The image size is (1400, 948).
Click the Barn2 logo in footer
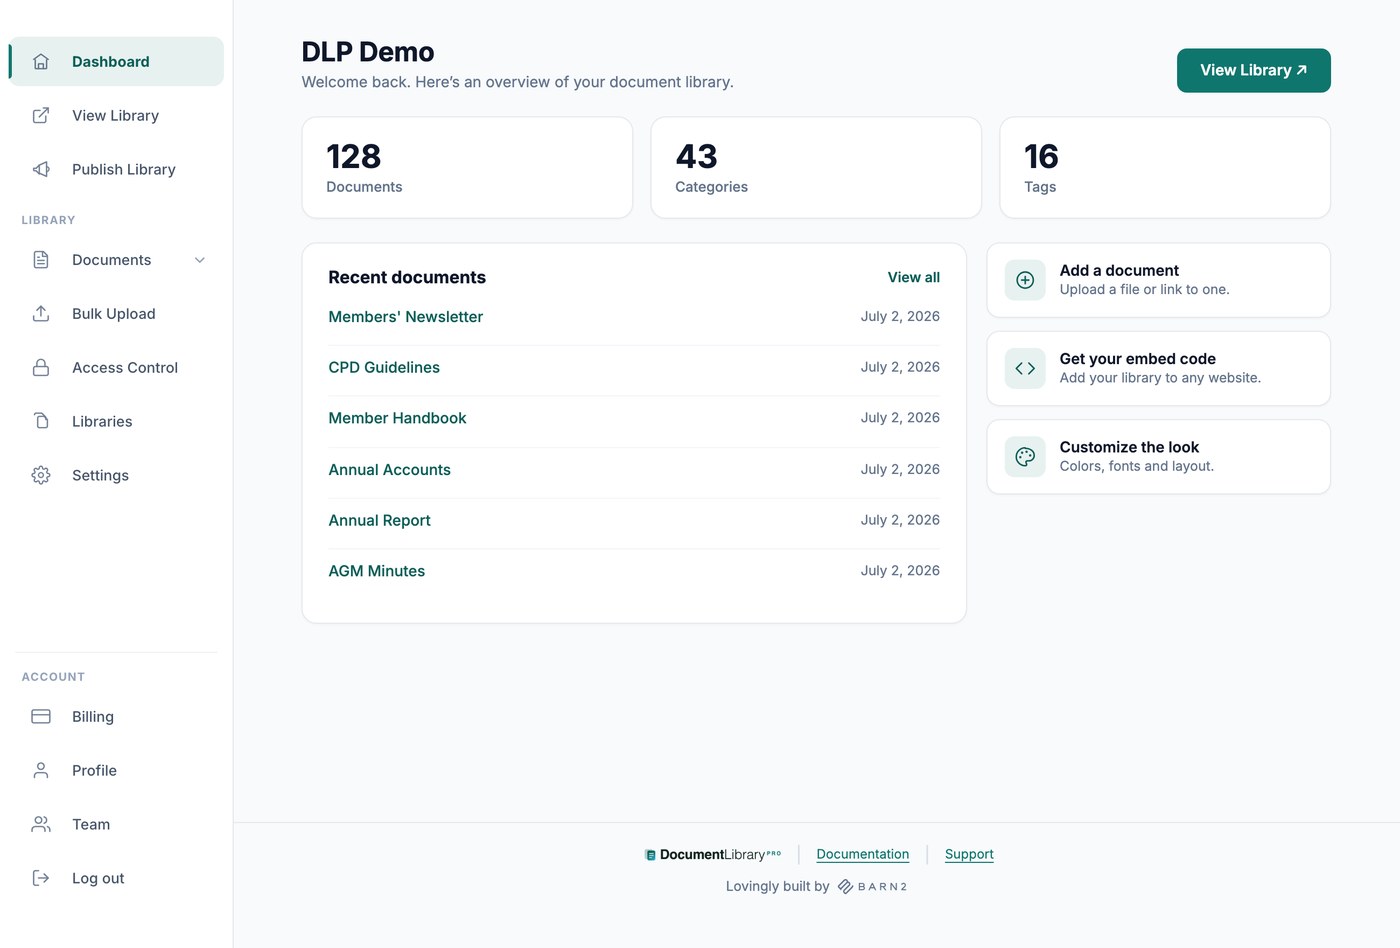[872, 886]
